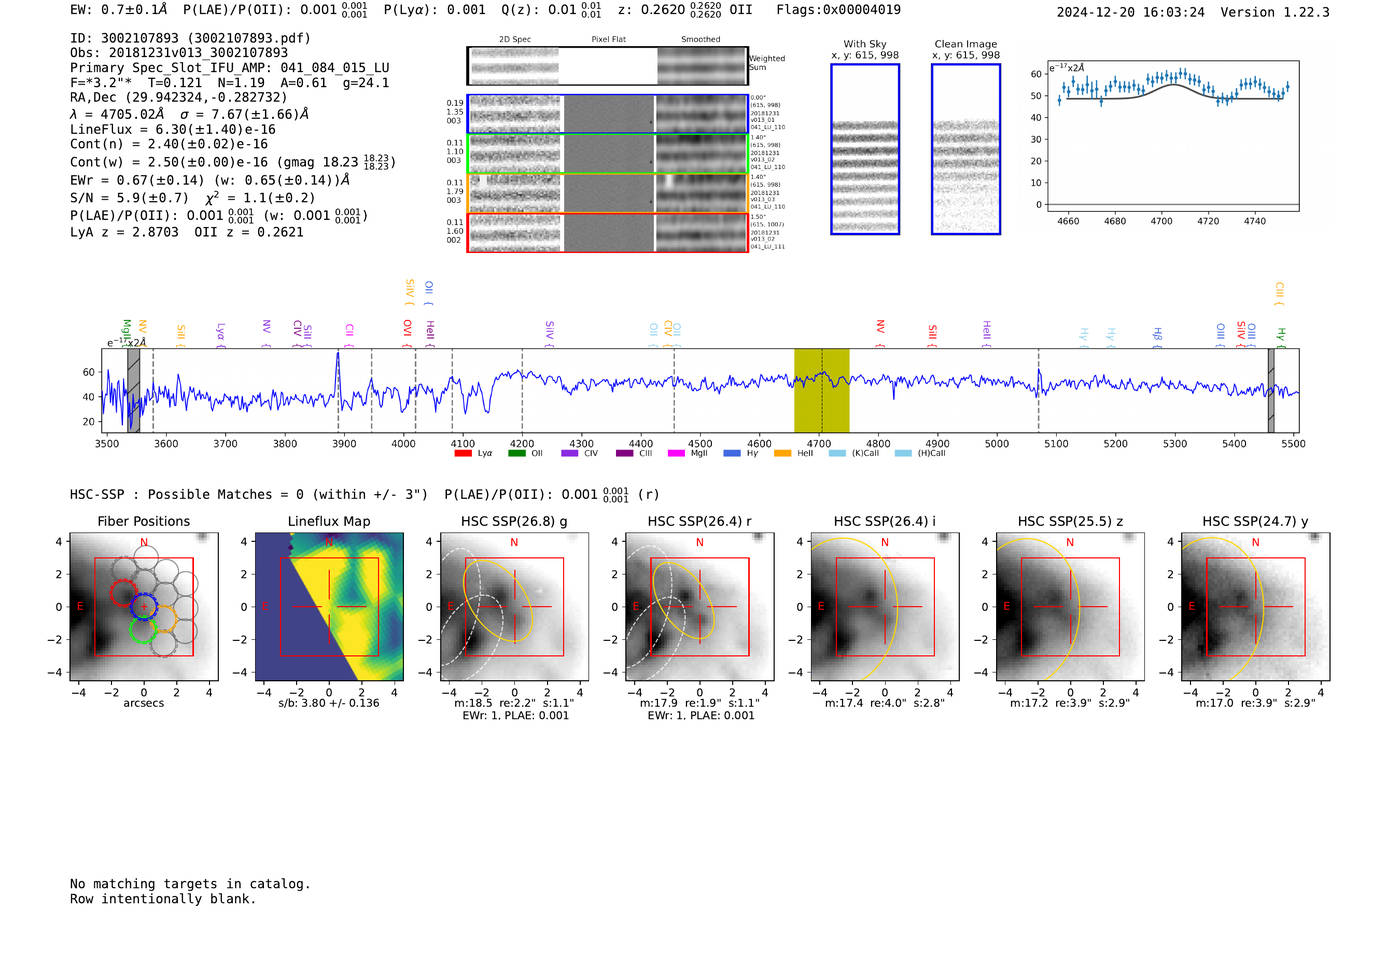1400x953 pixels.
Task: Click 'P(Lyα): 0.001' in the header
Action: [435, 10]
